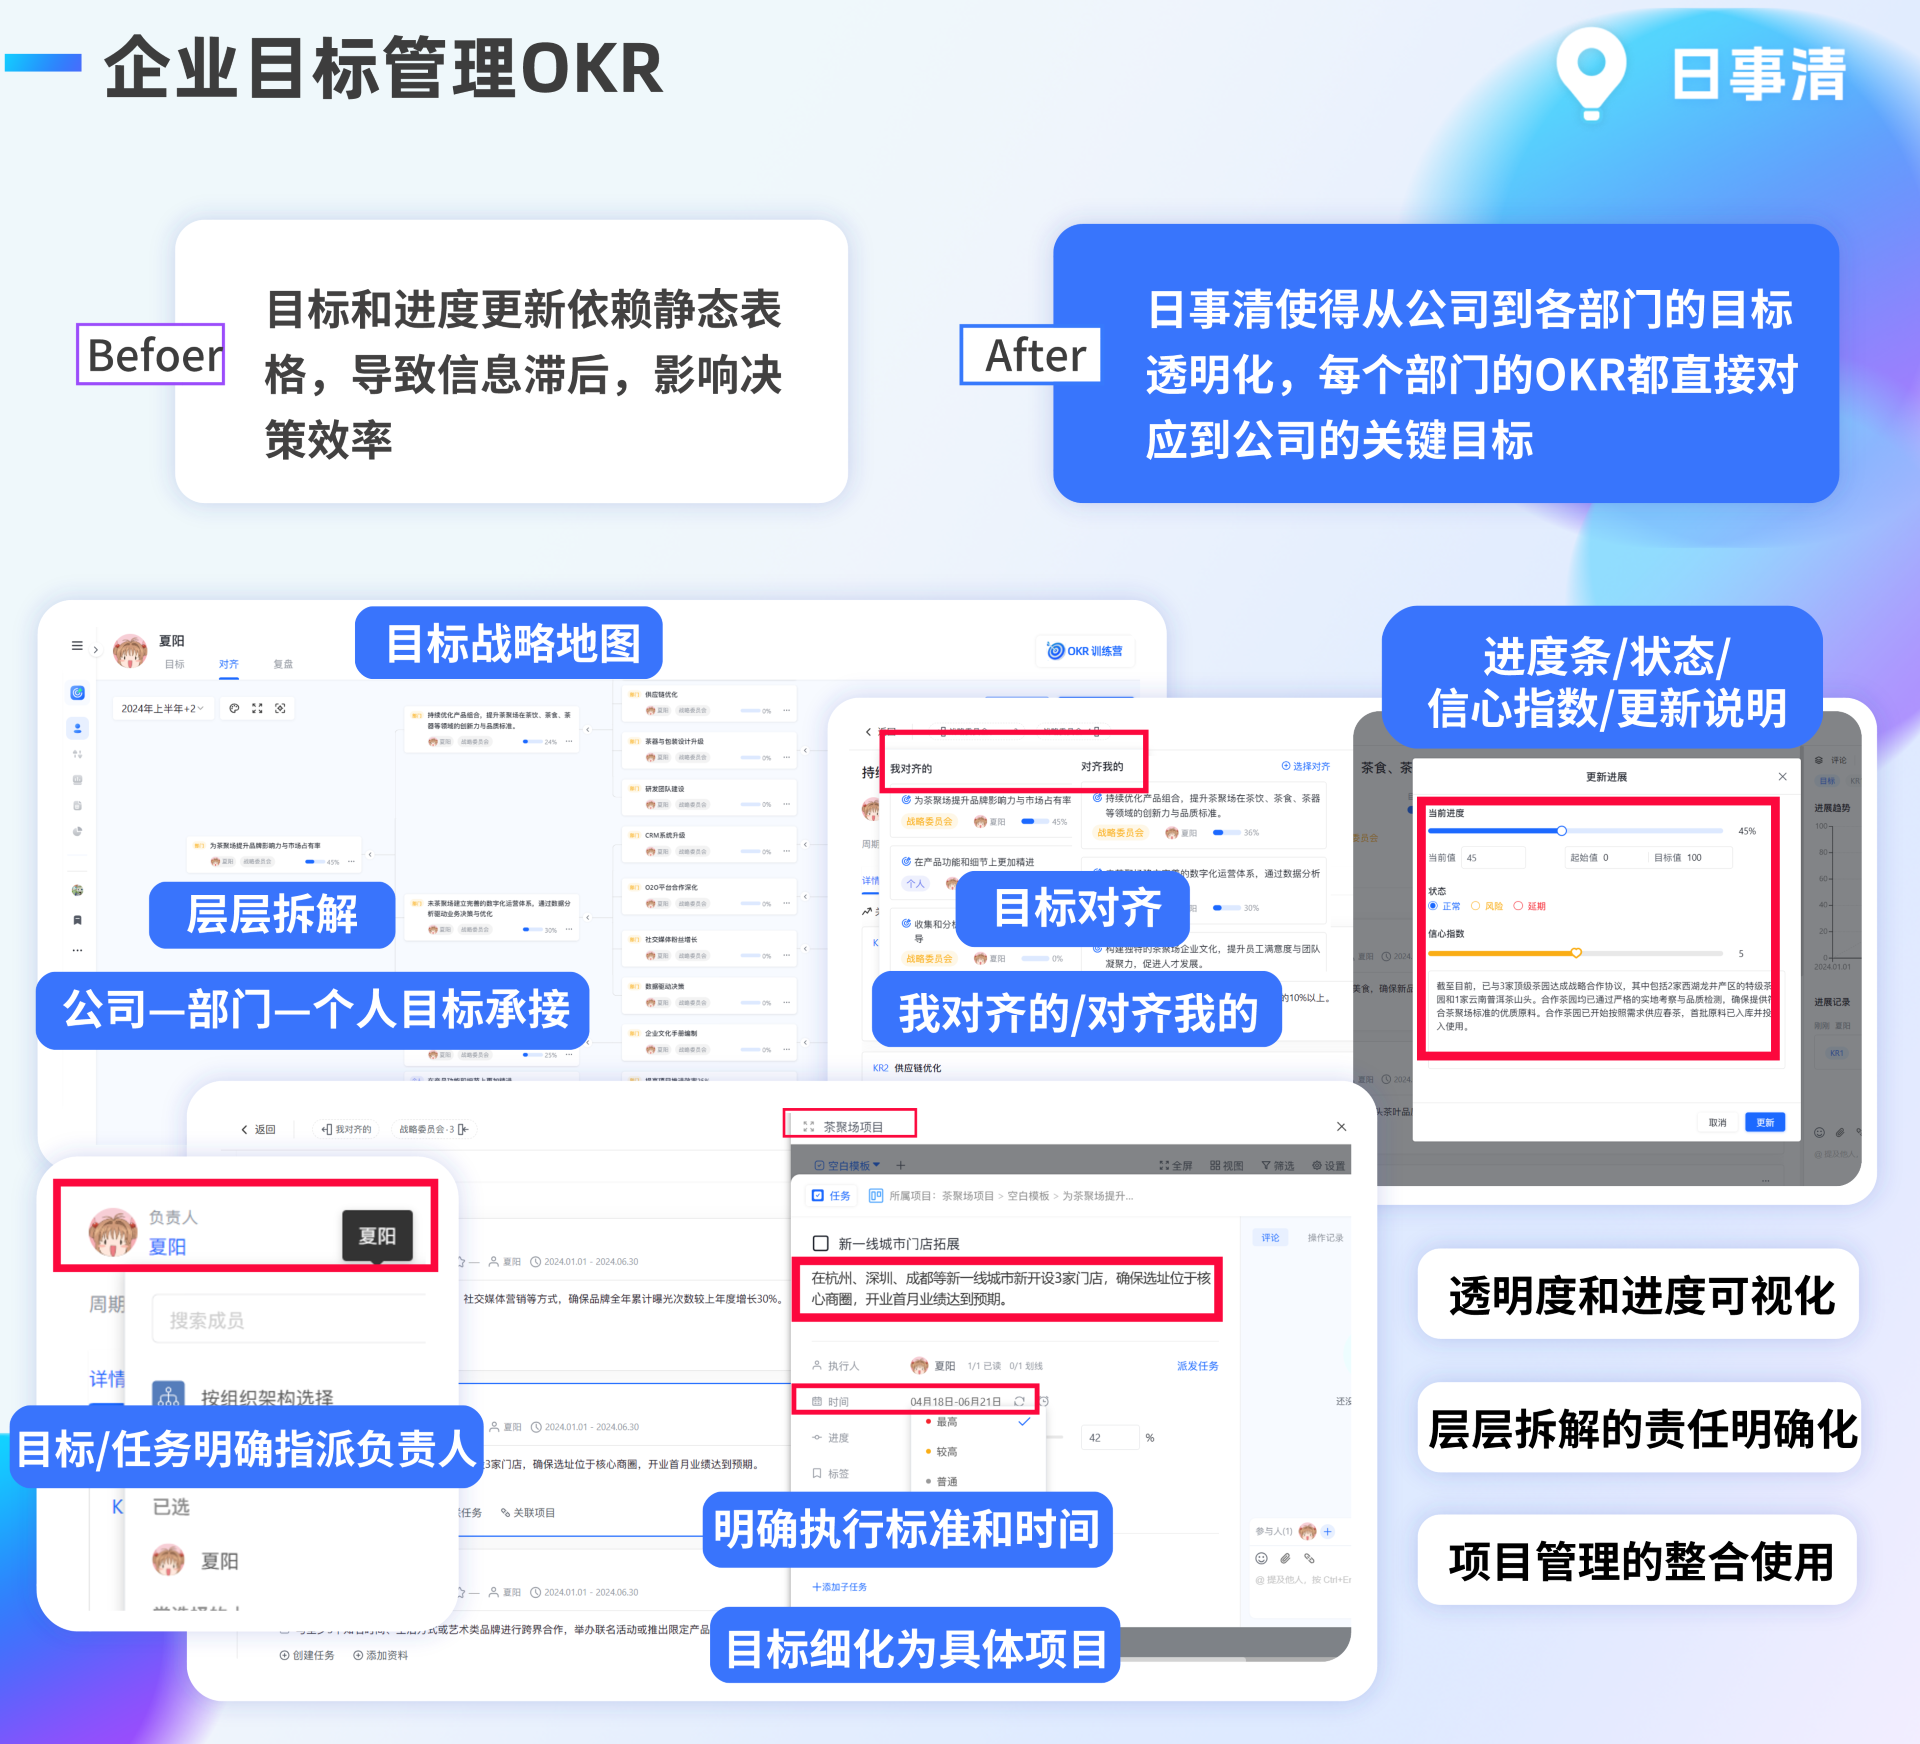Click the 我对齐的 chip in detail header

[x=347, y=1129]
